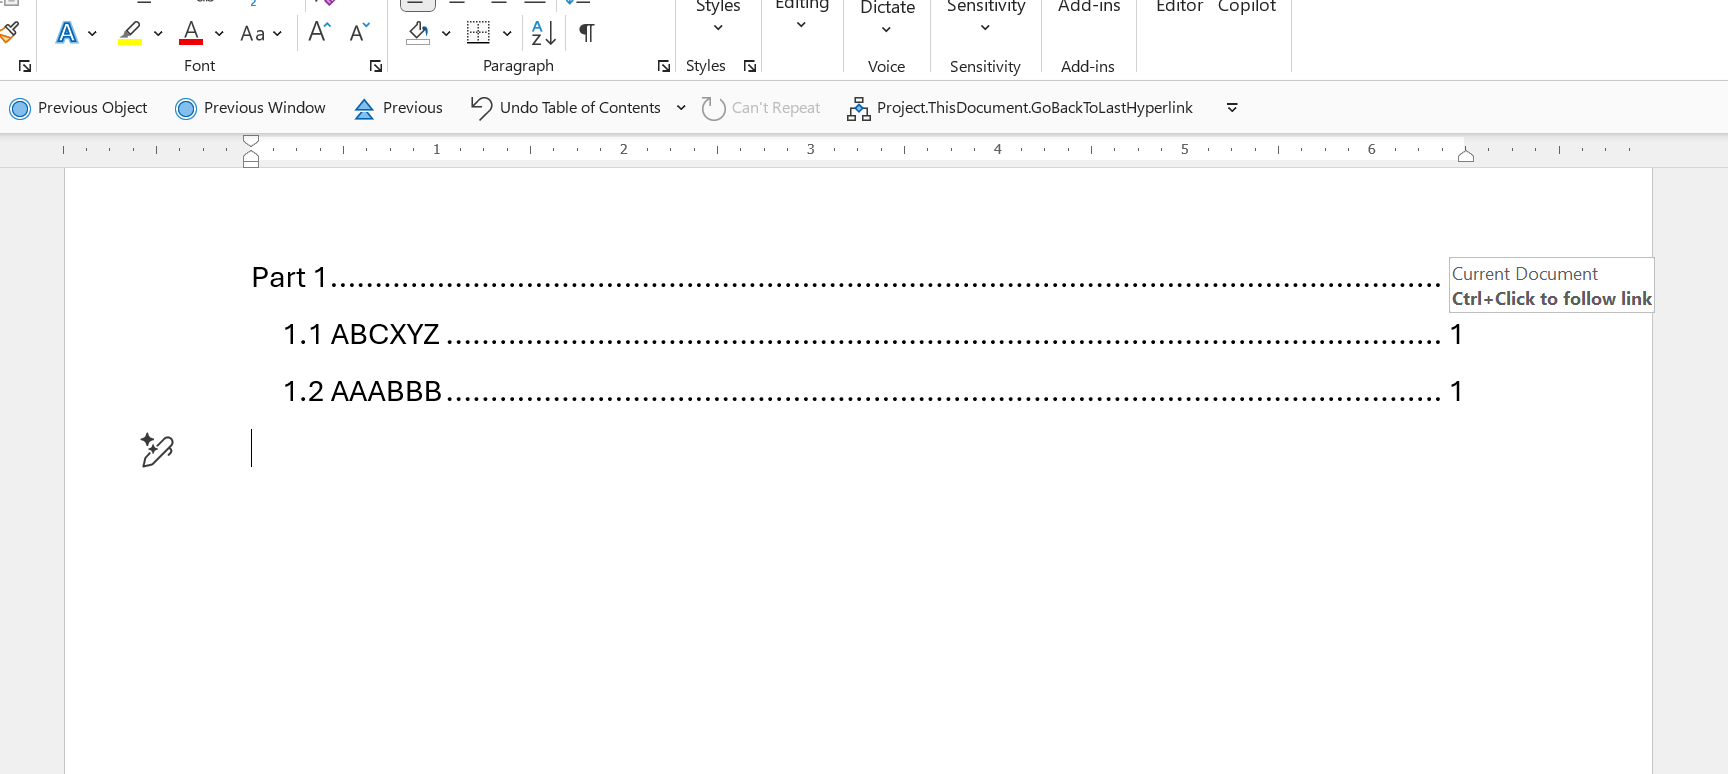Click the right indent marker on ruler
Viewport: 1728px width, 774px height.
[x=1466, y=154]
